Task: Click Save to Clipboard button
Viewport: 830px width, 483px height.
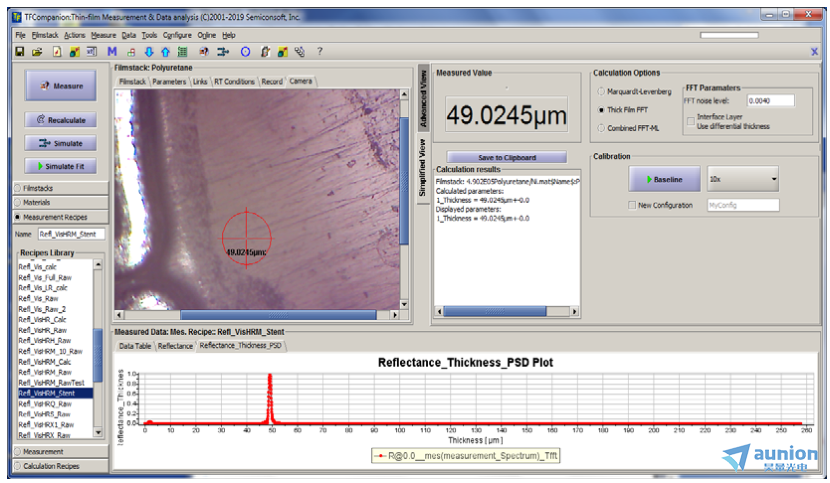Action: pos(507,158)
